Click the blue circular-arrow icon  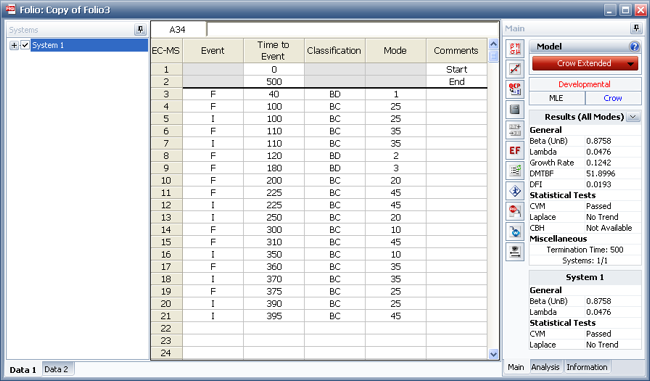pyautogui.click(x=515, y=231)
